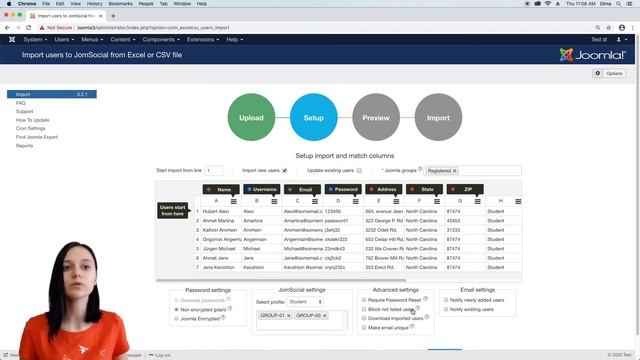640x360 pixels.
Task: Open the Cron Settings sidebar link
Action: (x=31, y=128)
